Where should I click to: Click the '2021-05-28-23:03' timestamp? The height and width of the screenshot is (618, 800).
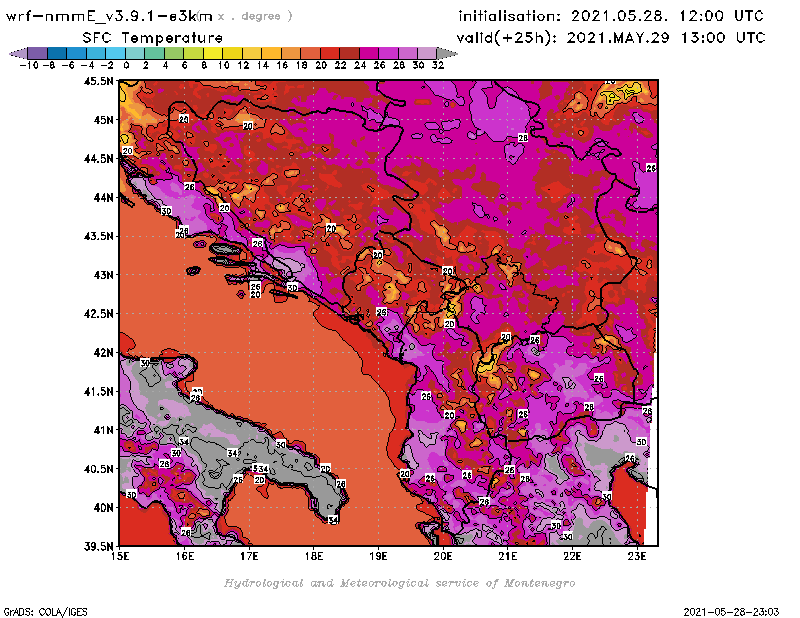click(731, 612)
